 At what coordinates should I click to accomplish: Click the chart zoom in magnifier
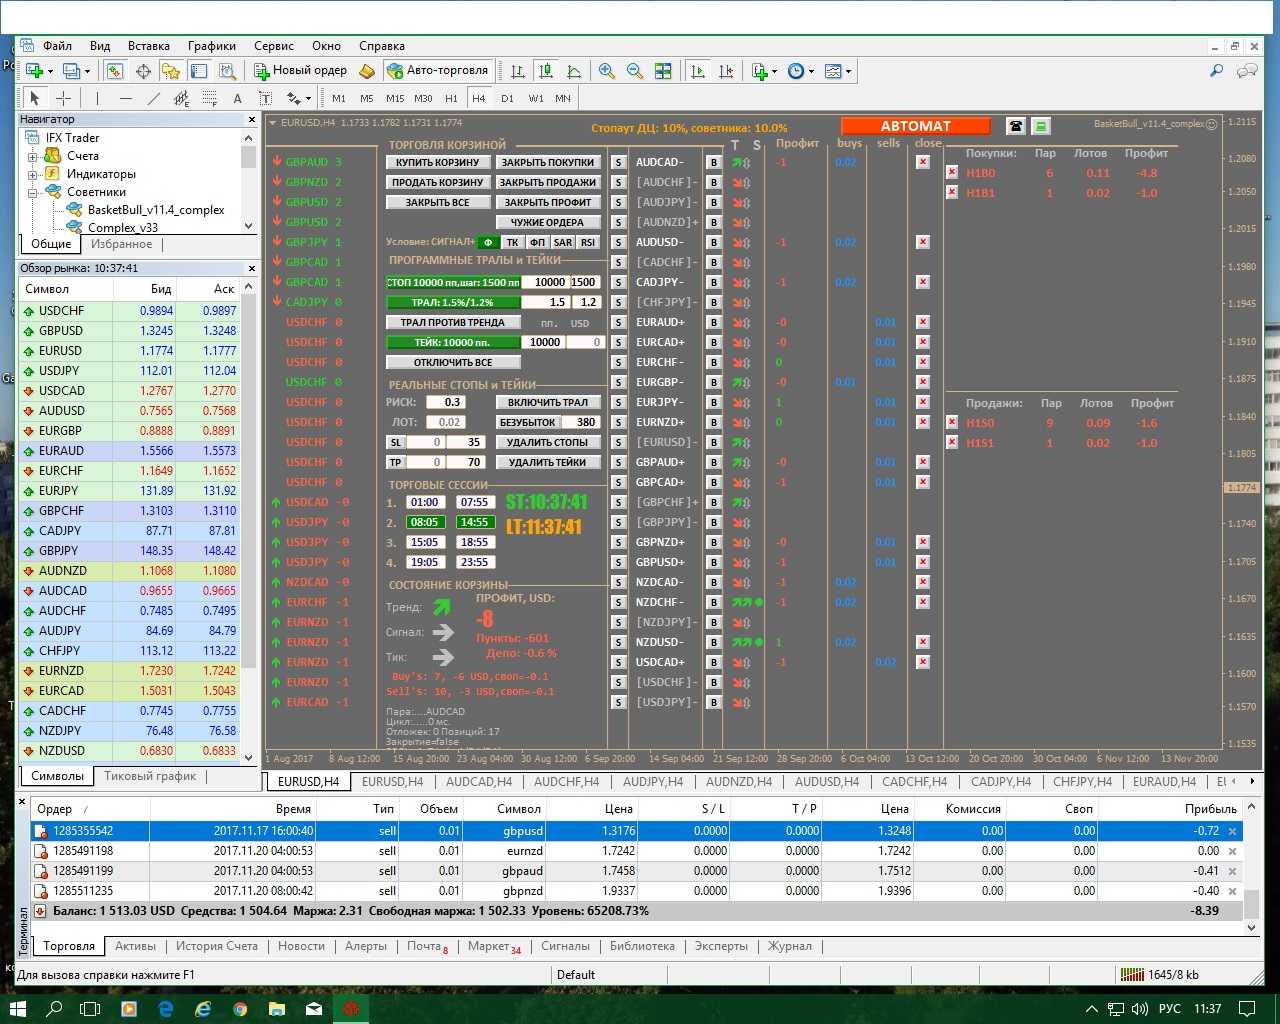click(606, 71)
